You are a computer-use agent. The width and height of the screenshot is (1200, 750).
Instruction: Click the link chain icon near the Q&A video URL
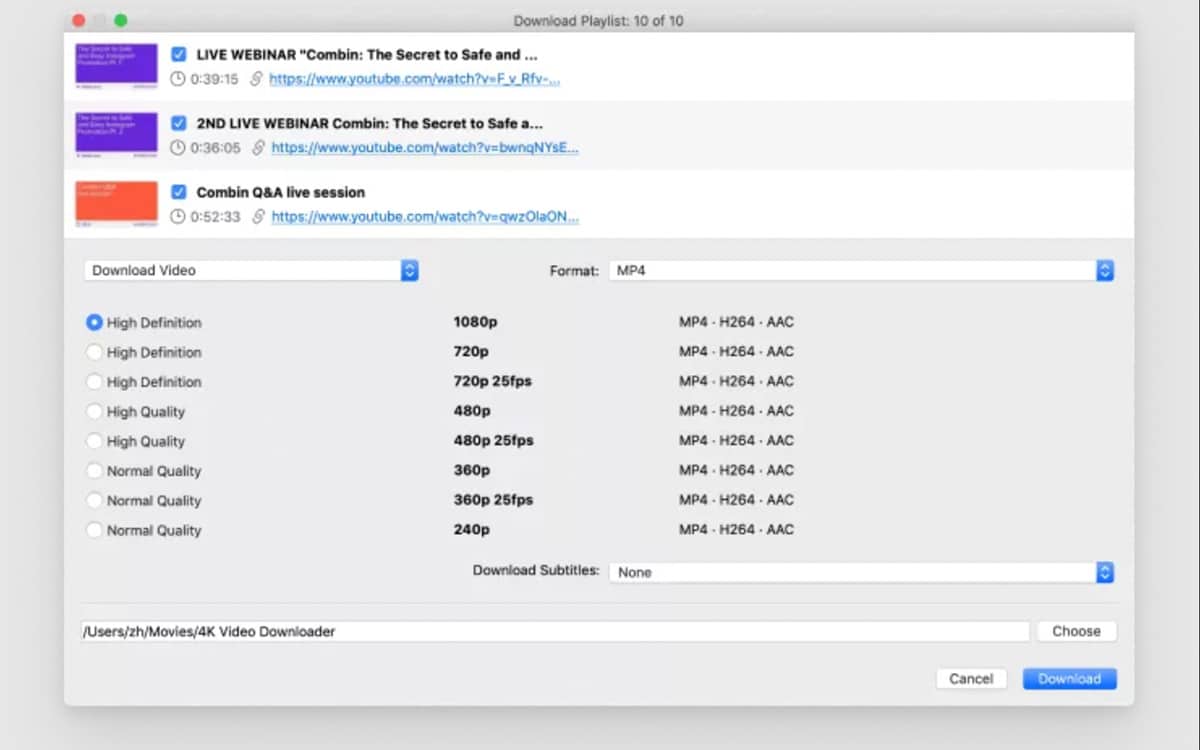(259, 216)
